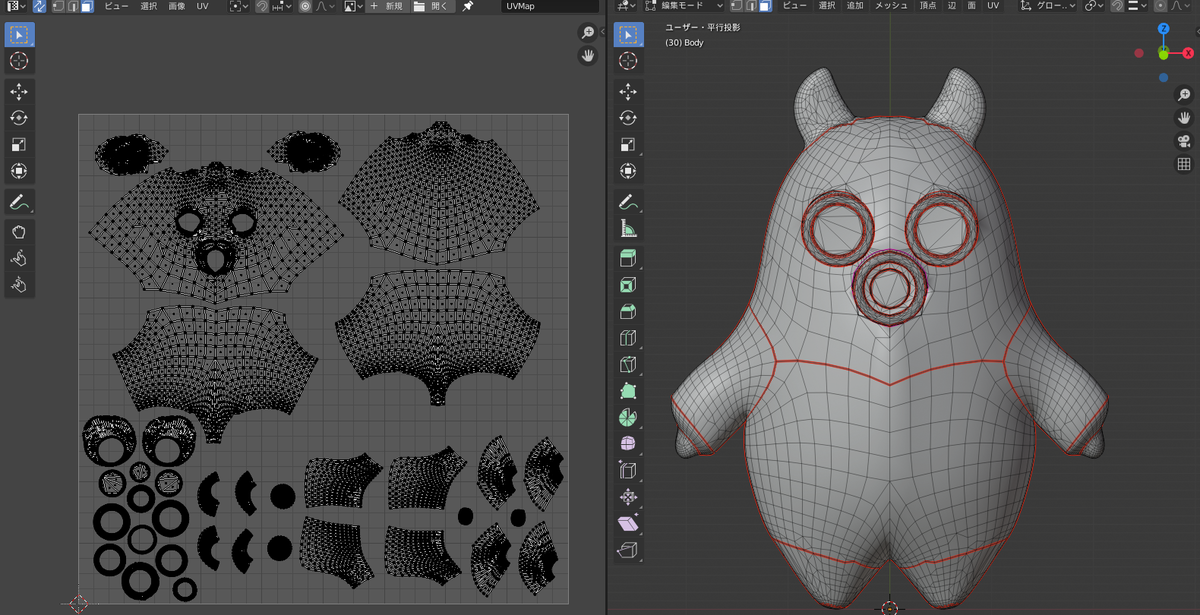Open the UV editor type dropdown
This screenshot has width=1200, height=615.
pos(15,6)
